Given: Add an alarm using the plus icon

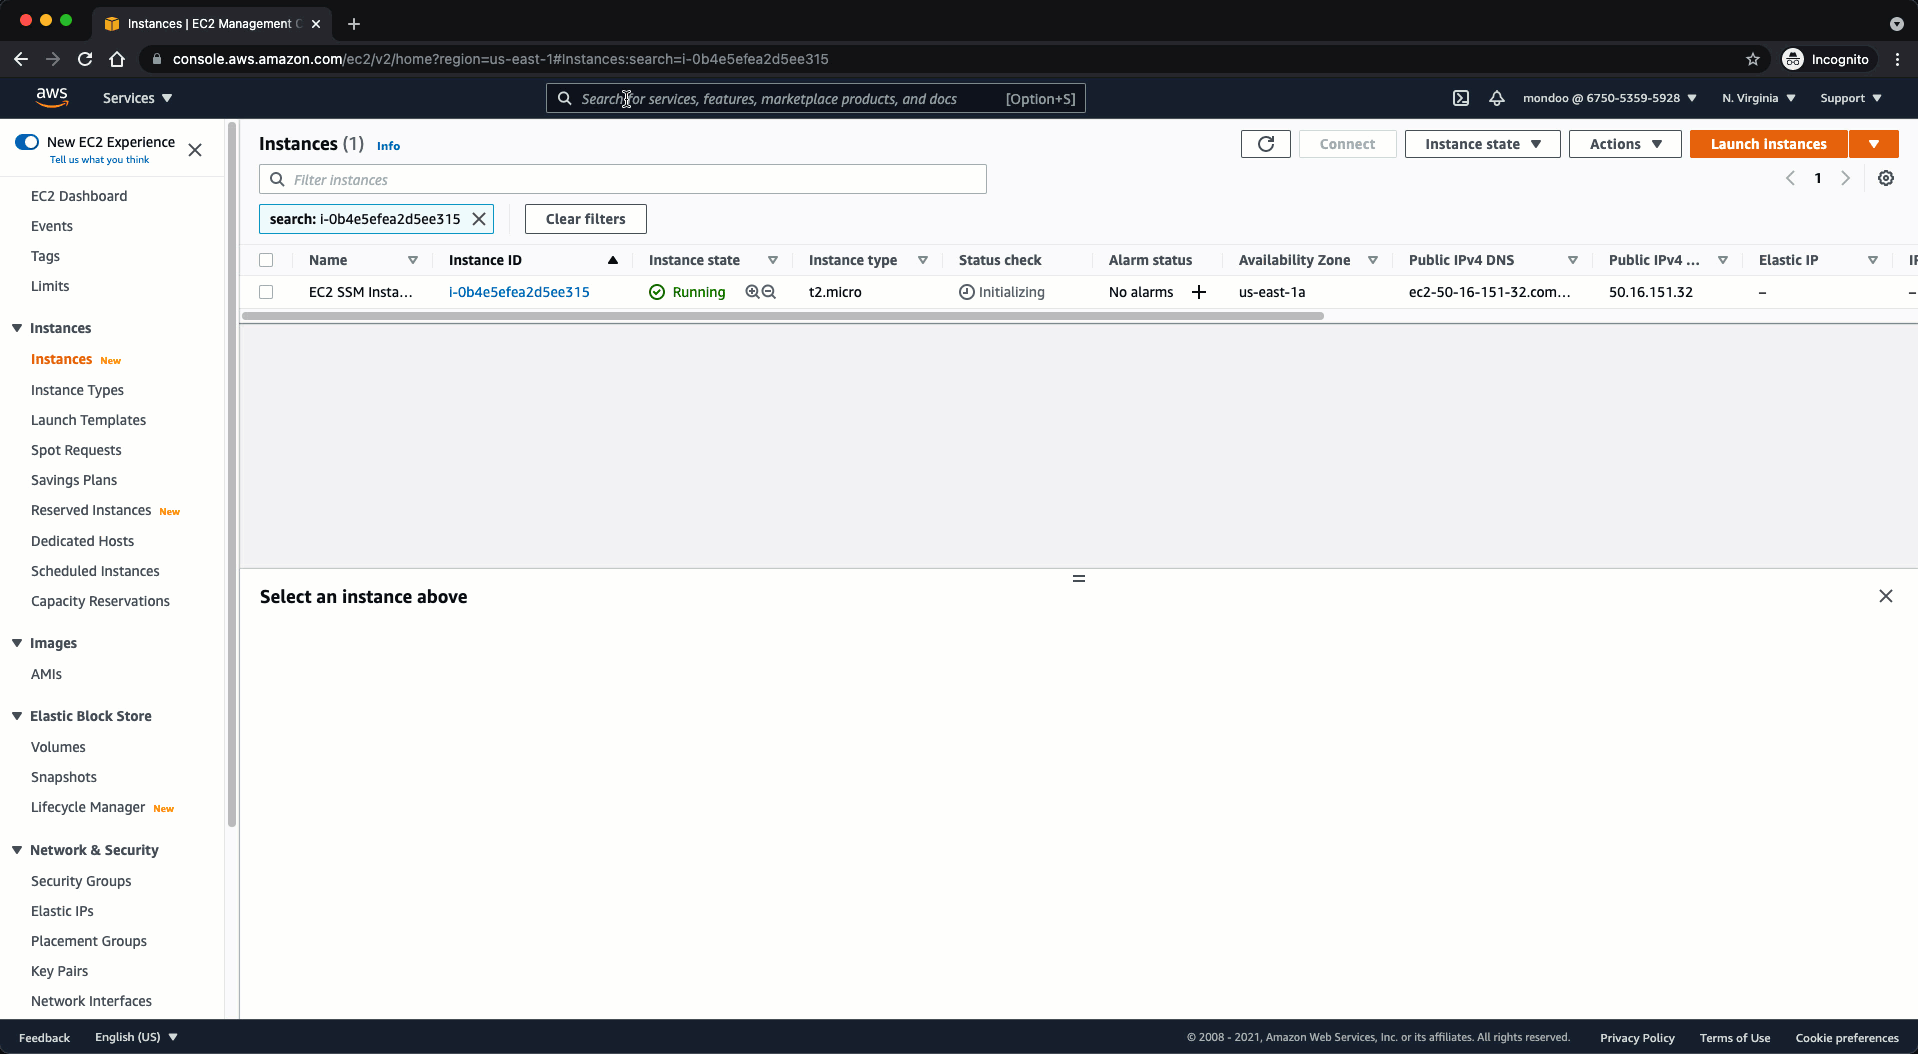Looking at the screenshot, I should pyautogui.click(x=1198, y=292).
